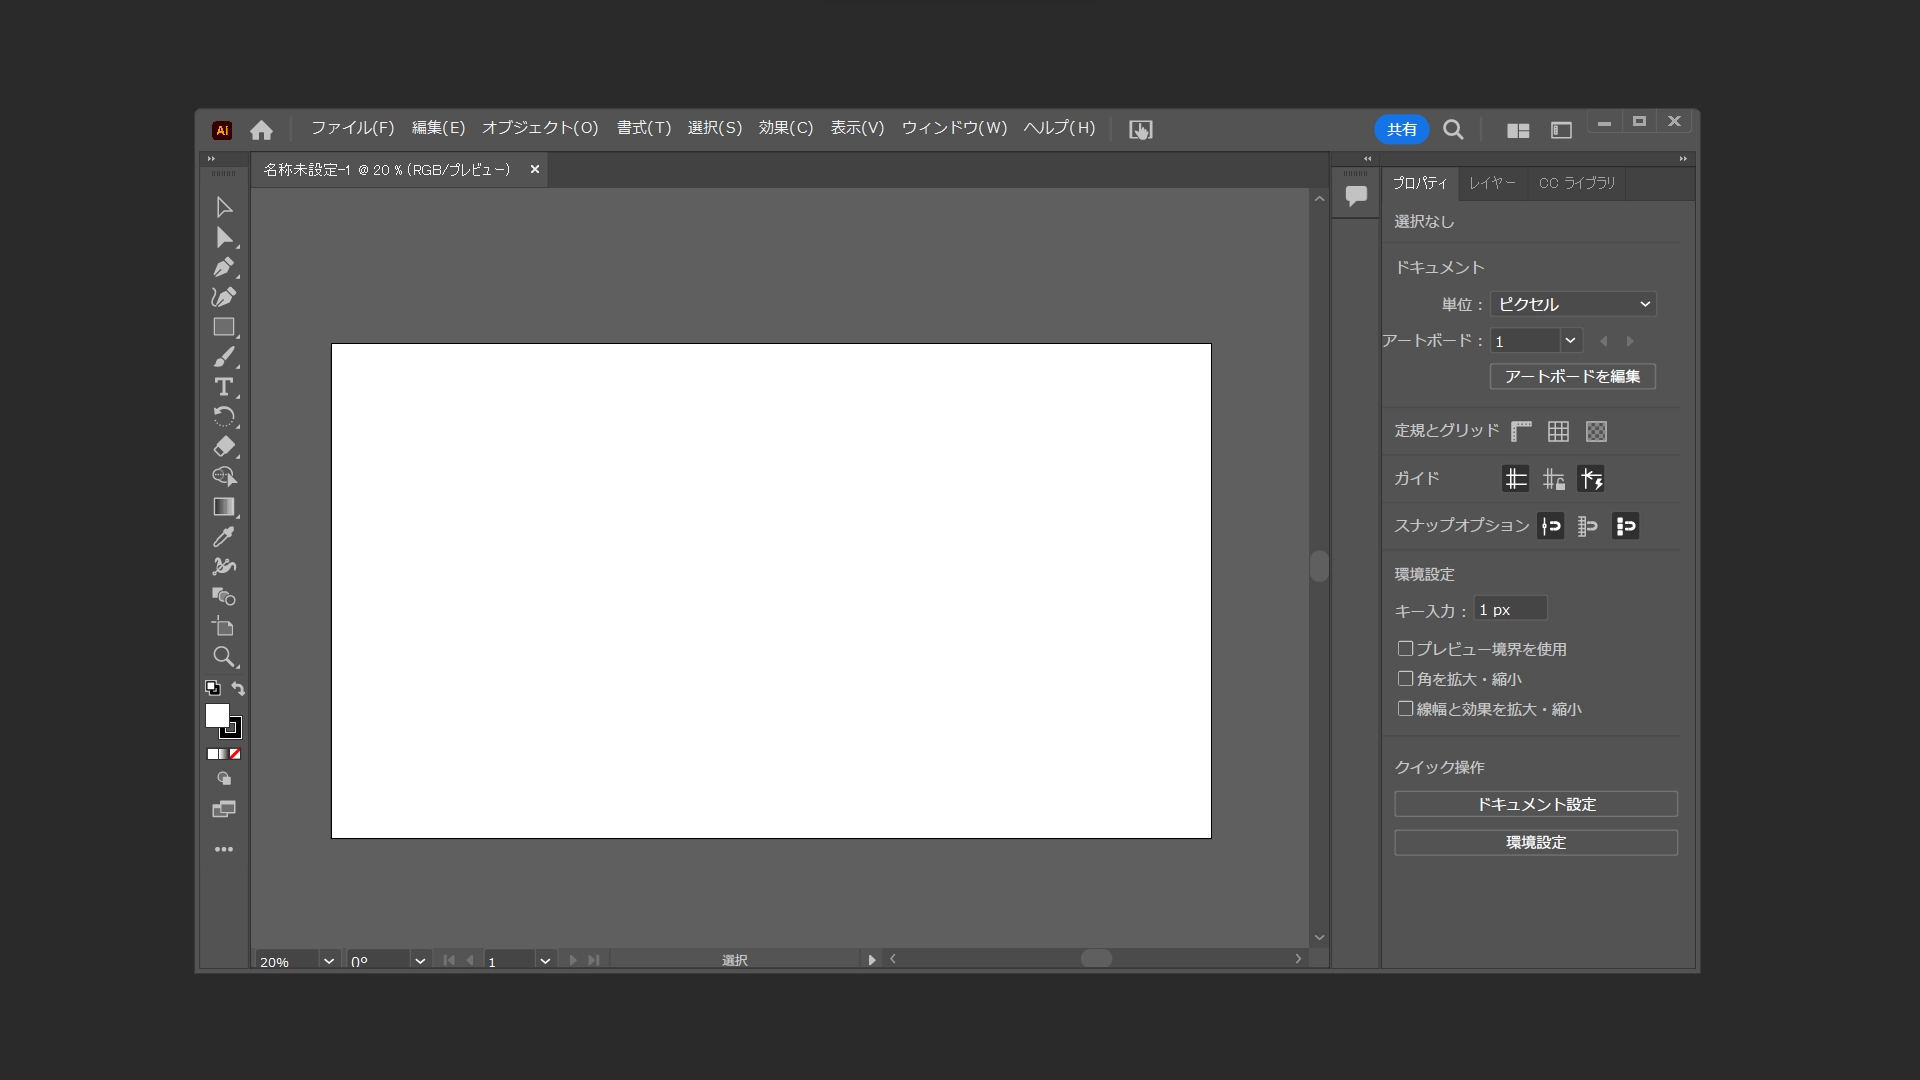Select the Rectangle tool
The image size is (1920, 1080).
[224, 327]
